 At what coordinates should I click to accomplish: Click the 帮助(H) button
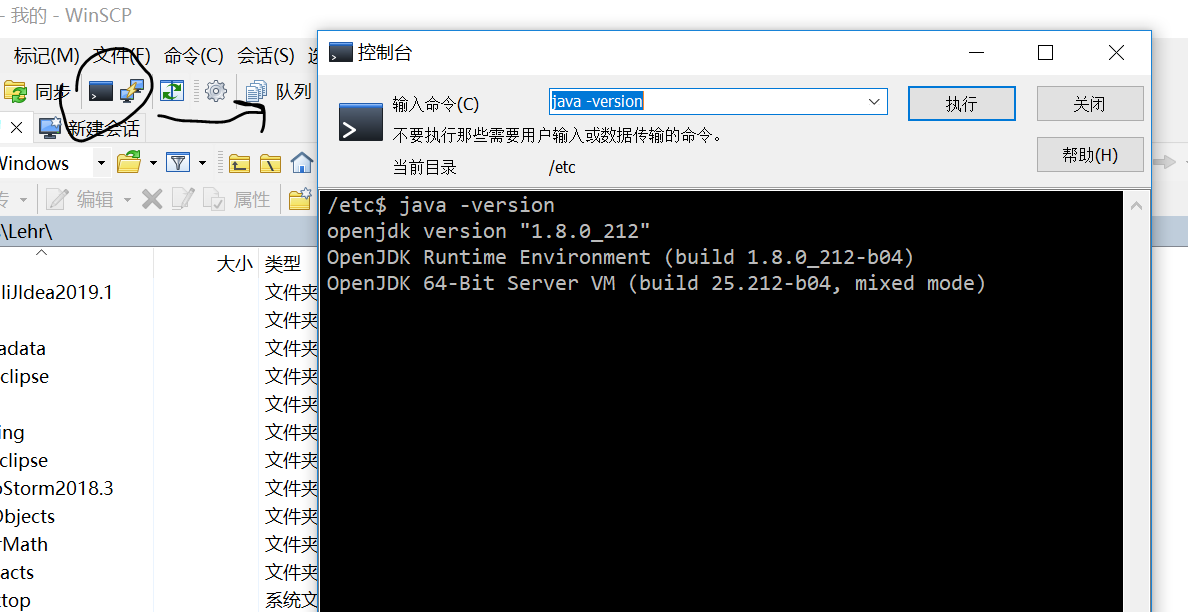click(1090, 155)
